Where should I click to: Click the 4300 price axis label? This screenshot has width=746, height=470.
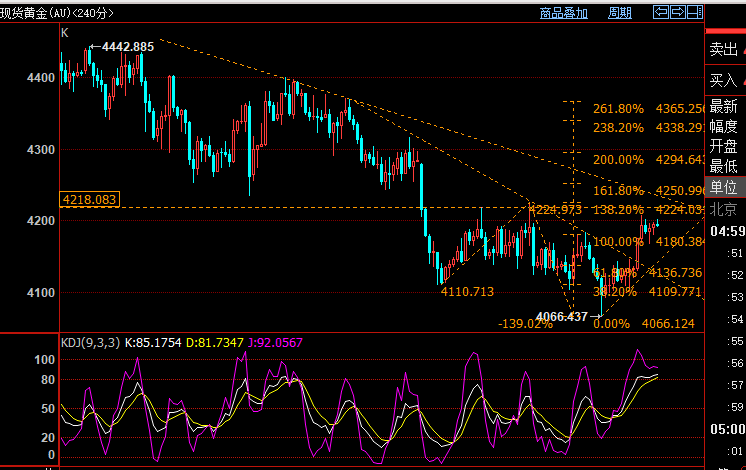tap(41, 150)
